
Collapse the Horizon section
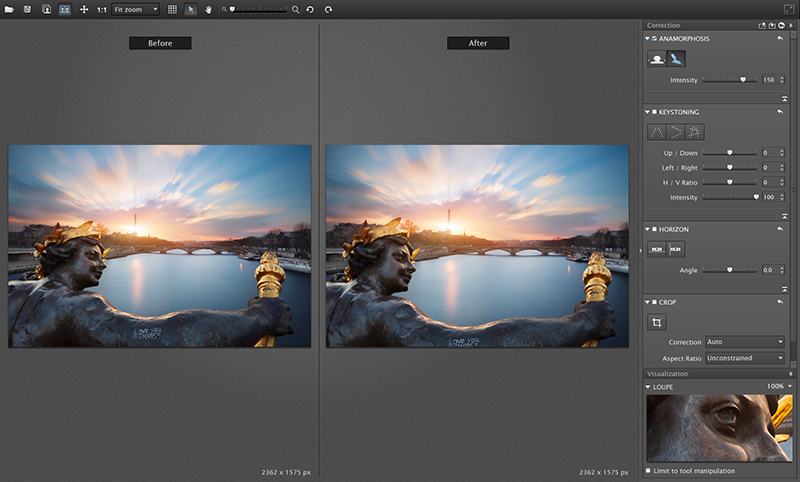click(648, 229)
